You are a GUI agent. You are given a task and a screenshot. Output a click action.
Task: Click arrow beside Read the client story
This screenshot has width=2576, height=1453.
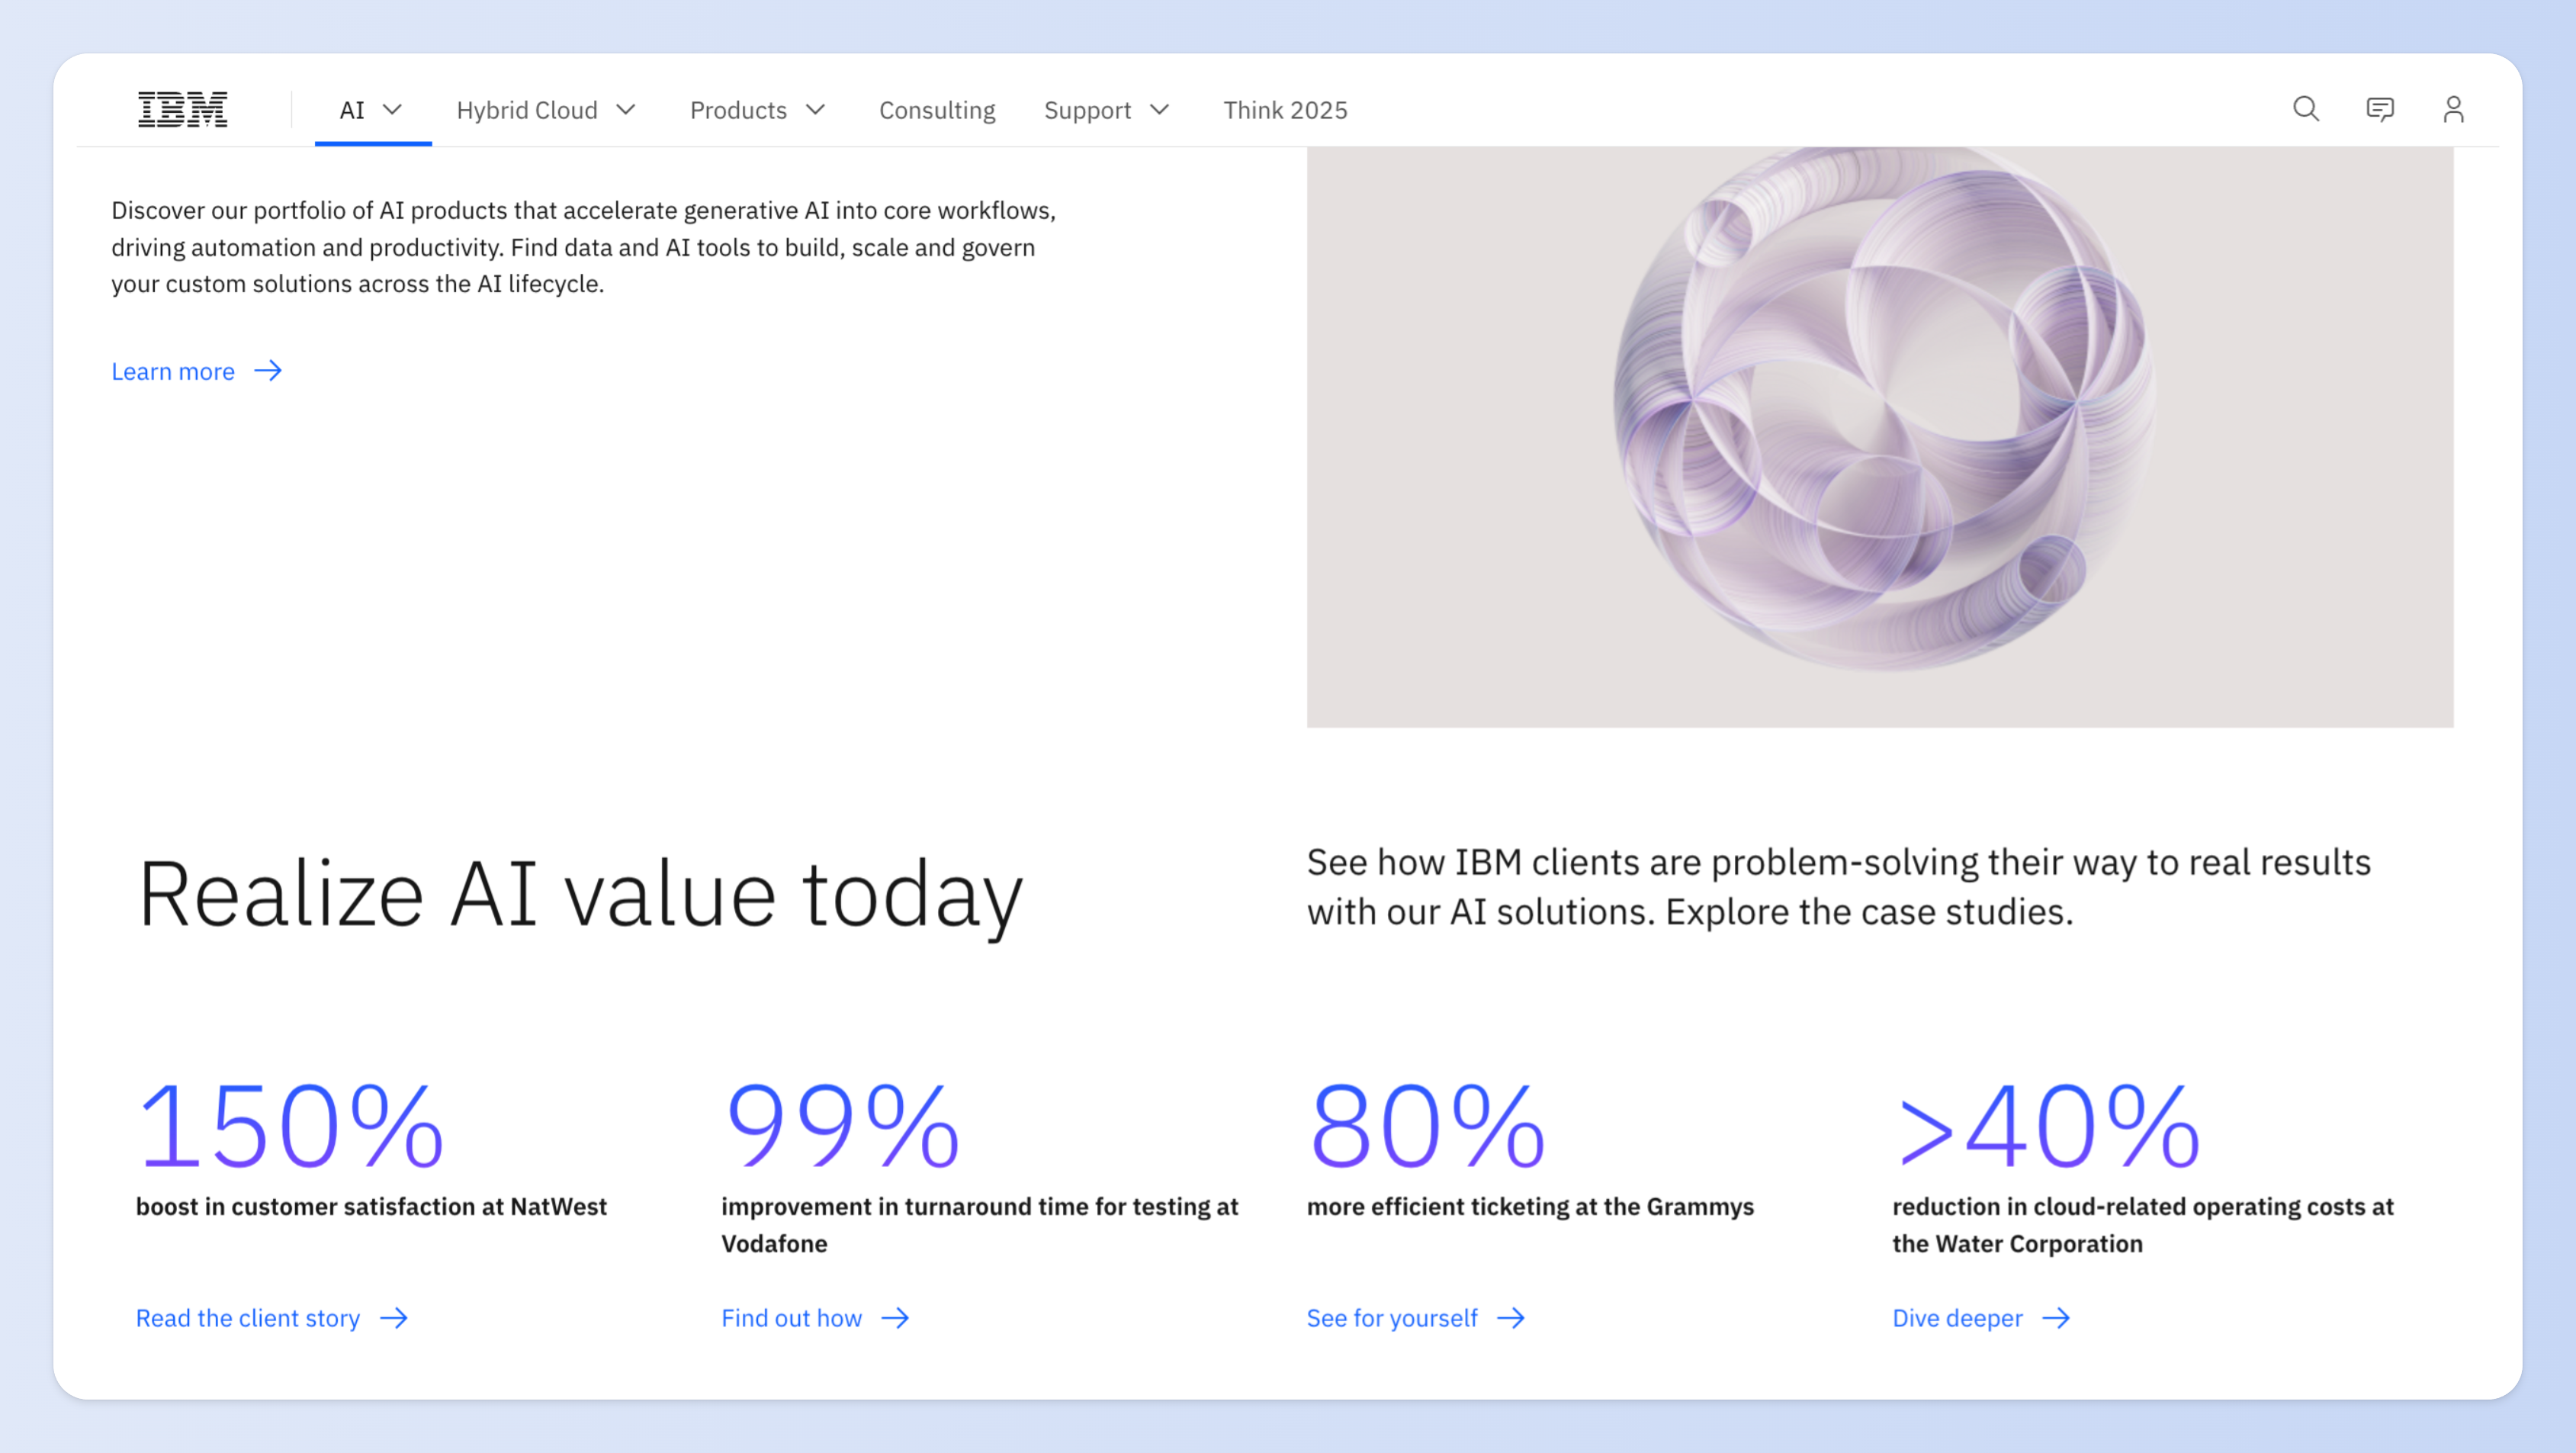pos(394,1318)
